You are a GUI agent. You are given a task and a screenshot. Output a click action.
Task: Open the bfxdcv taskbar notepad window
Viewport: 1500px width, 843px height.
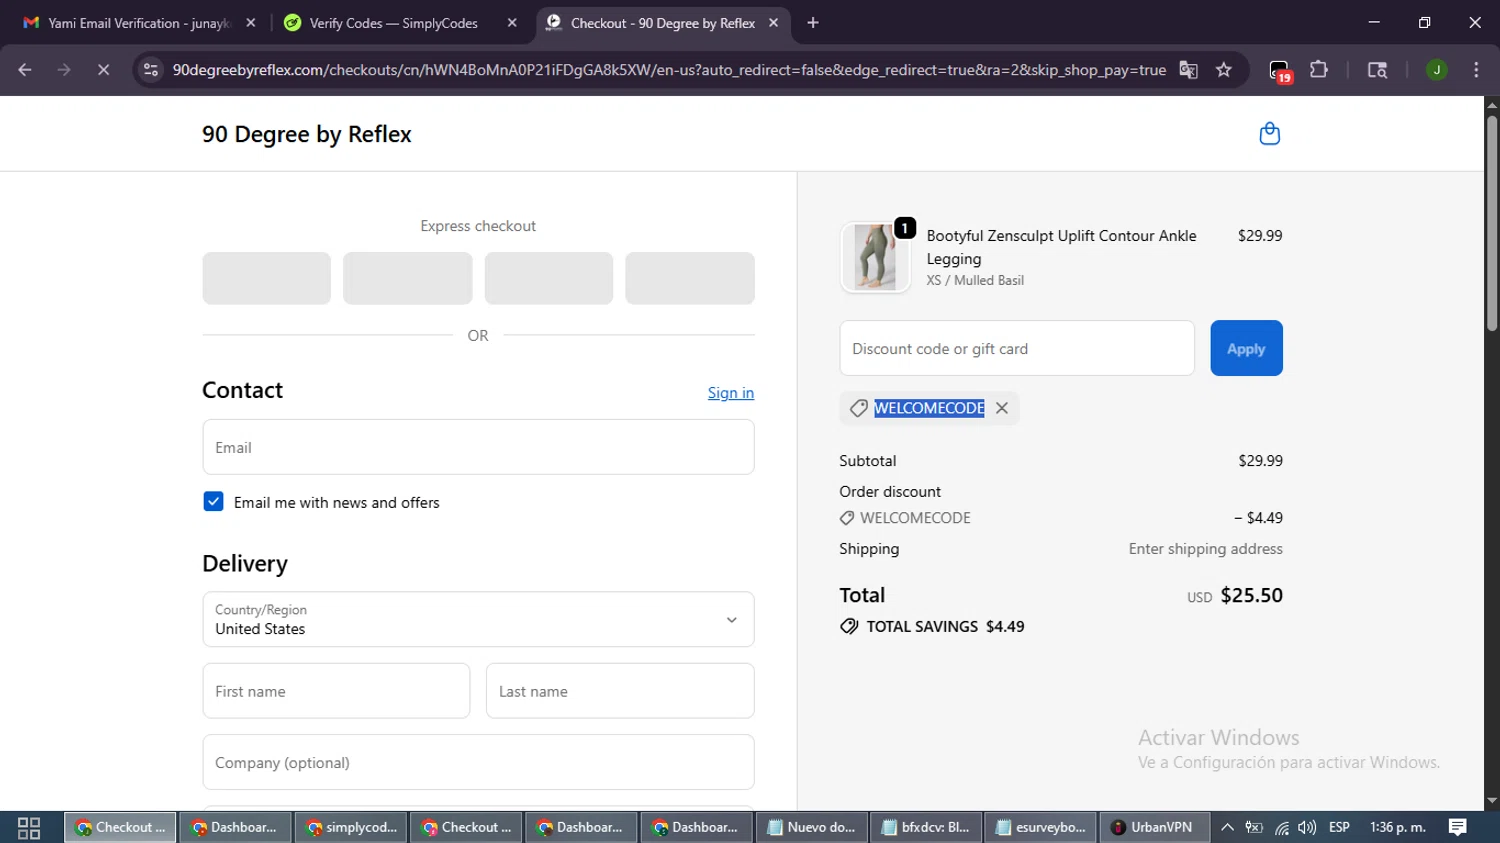coord(926,827)
